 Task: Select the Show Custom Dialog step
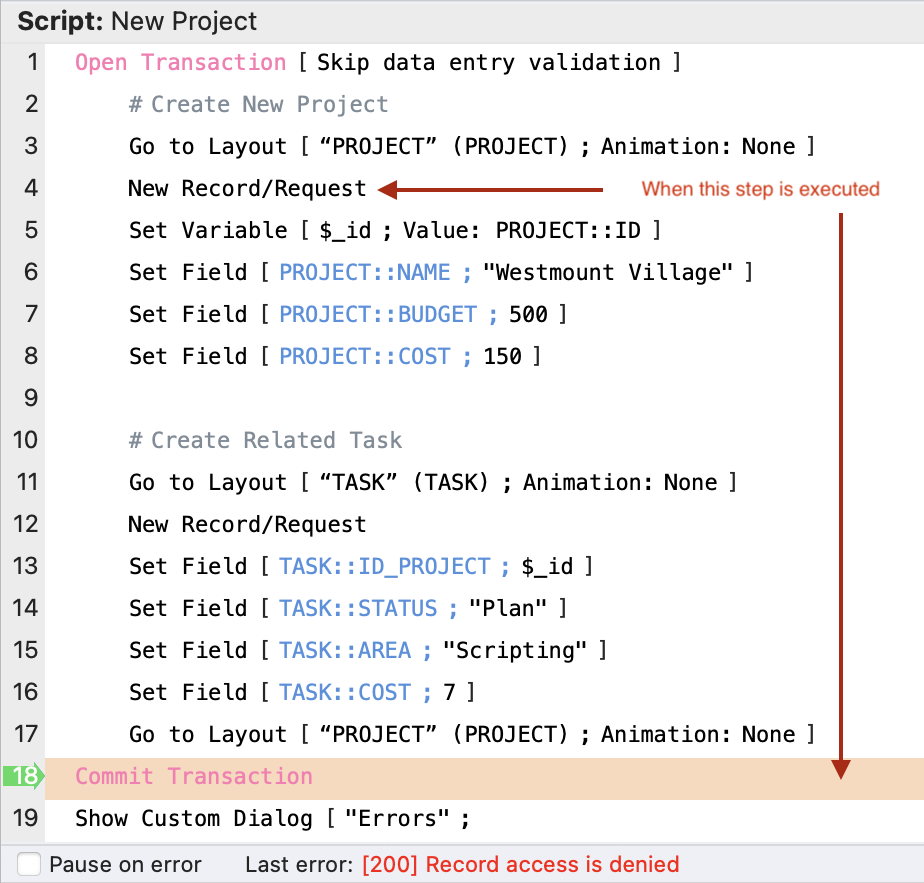(x=272, y=819)
